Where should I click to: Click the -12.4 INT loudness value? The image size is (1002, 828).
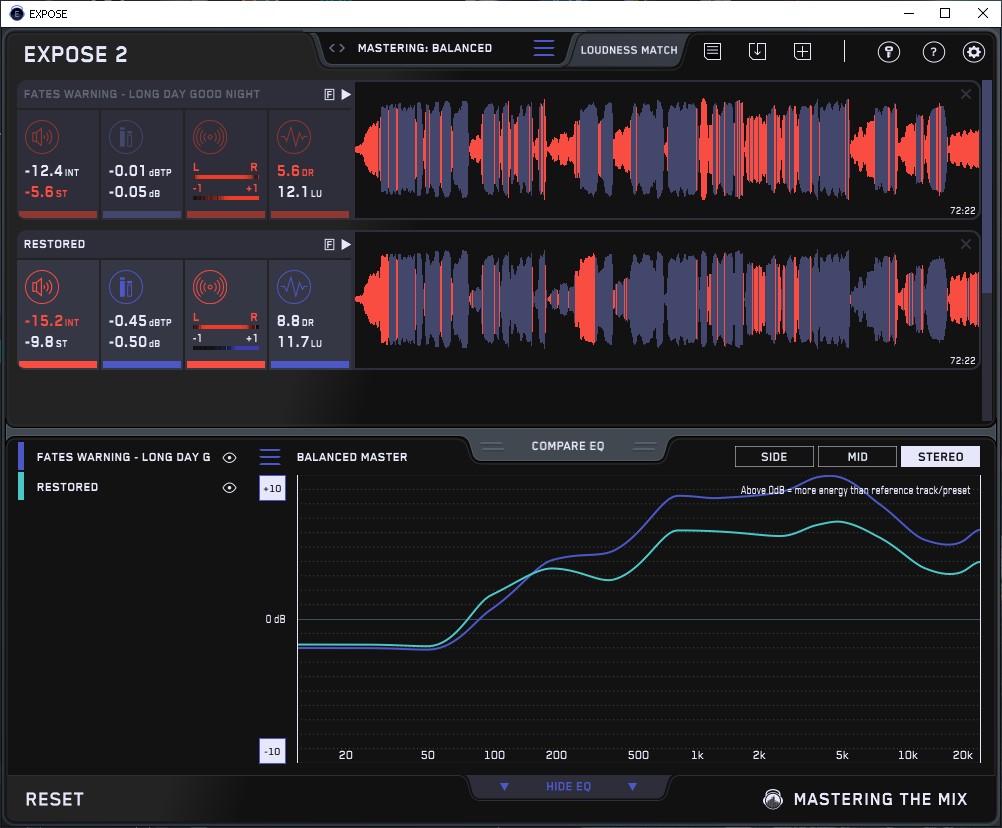(x=52, y=171)
